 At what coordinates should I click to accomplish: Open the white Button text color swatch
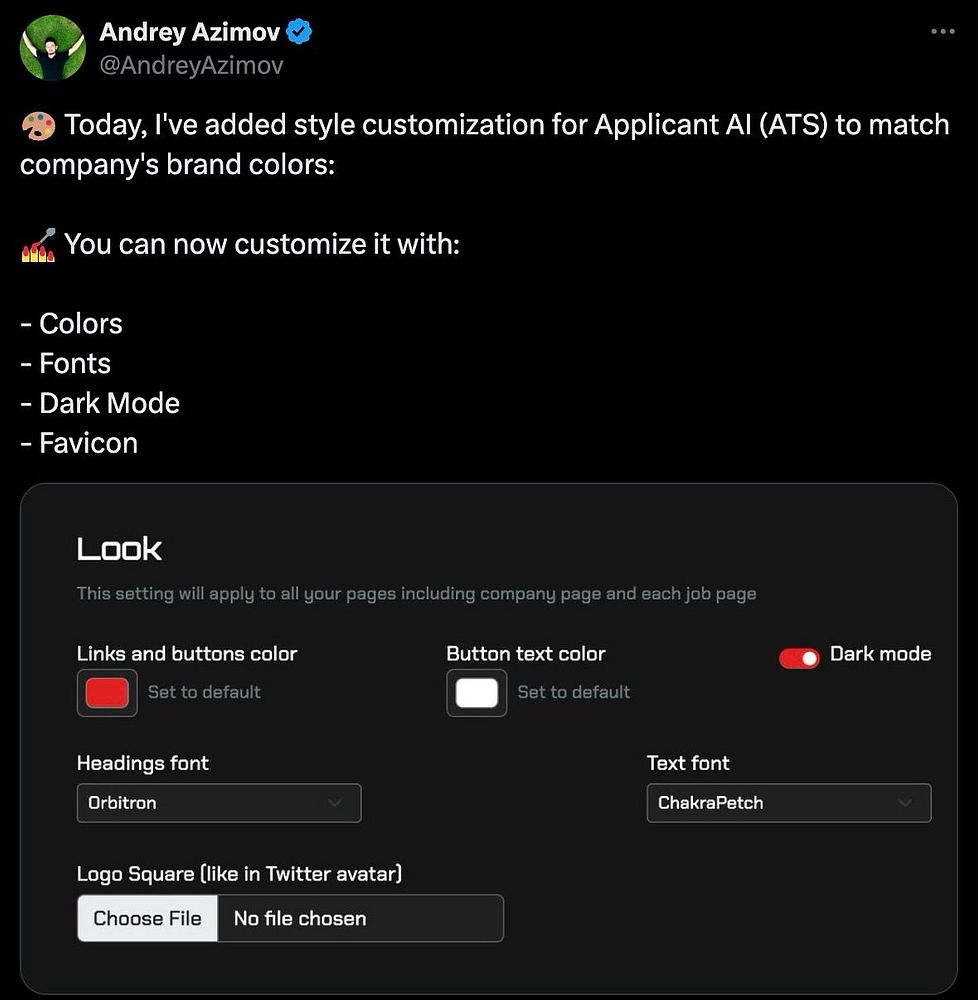[x=477, y=693]
